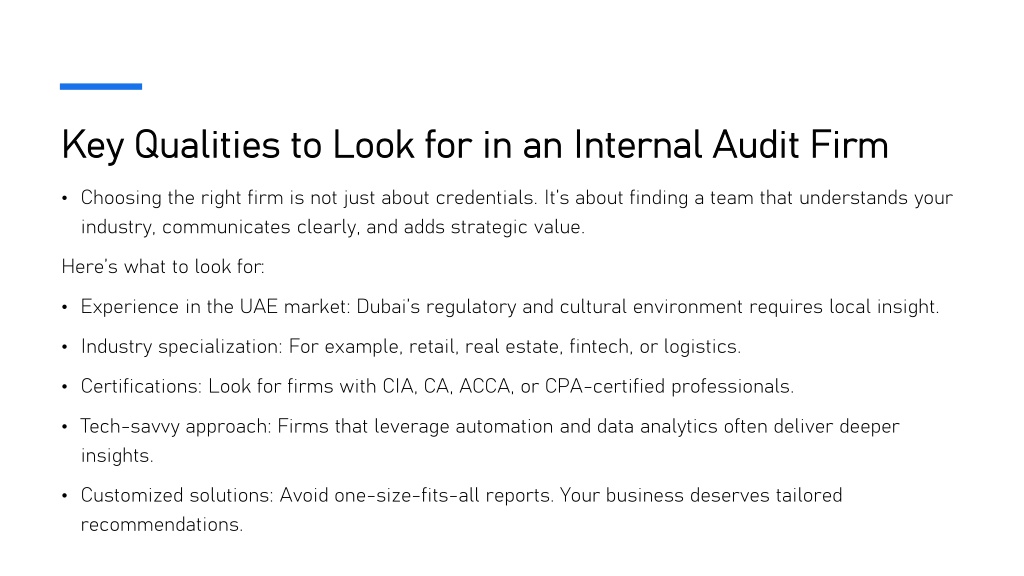Click the line 'industry, communicates clearly, and adds strategic value'
The width and height of the screenshot is (1024, 576).
click(x=332, y=227)
